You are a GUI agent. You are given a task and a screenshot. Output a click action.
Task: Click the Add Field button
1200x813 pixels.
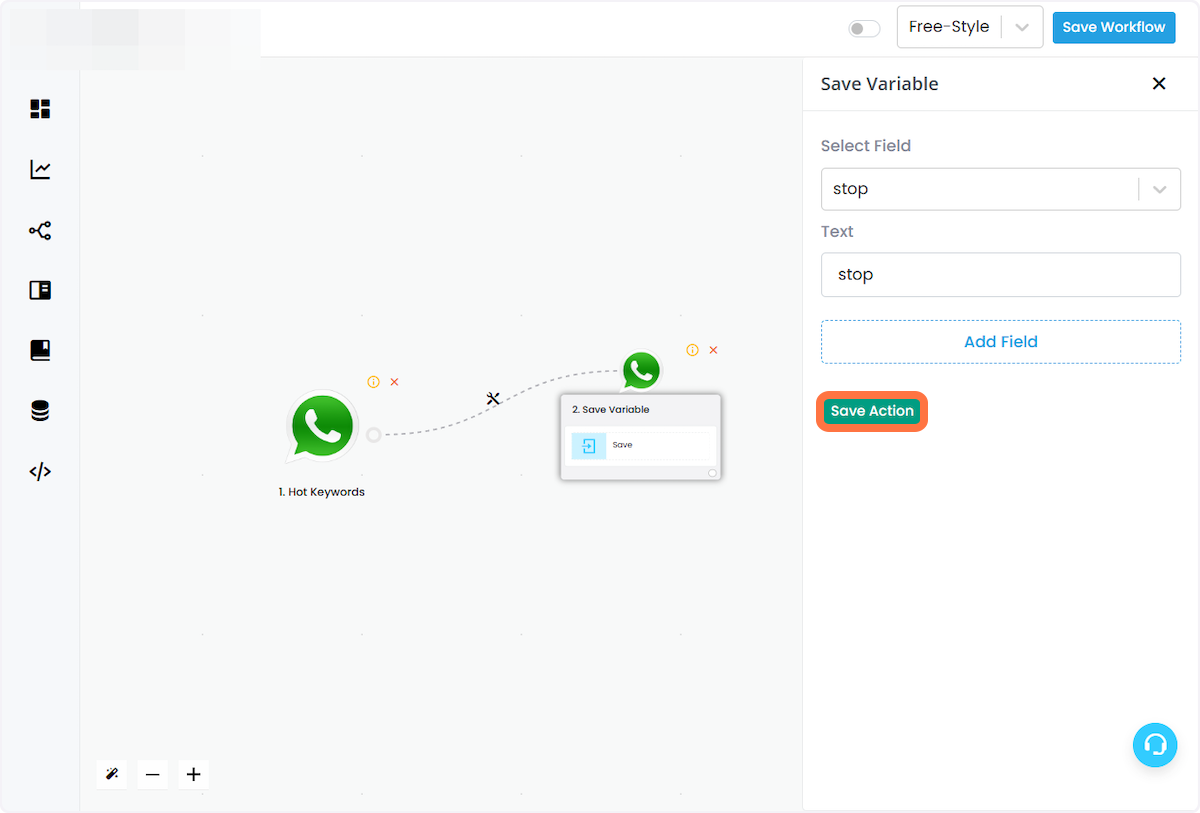(1001, 342)
